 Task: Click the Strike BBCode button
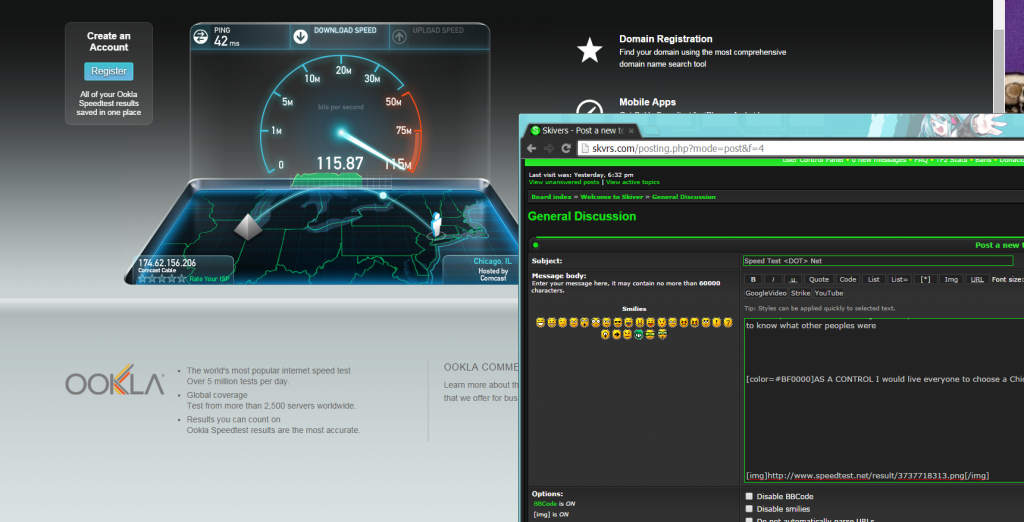801,293
